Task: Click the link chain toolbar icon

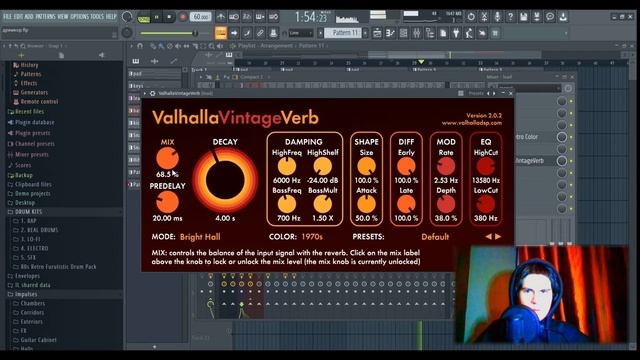Action: [260, 33]
